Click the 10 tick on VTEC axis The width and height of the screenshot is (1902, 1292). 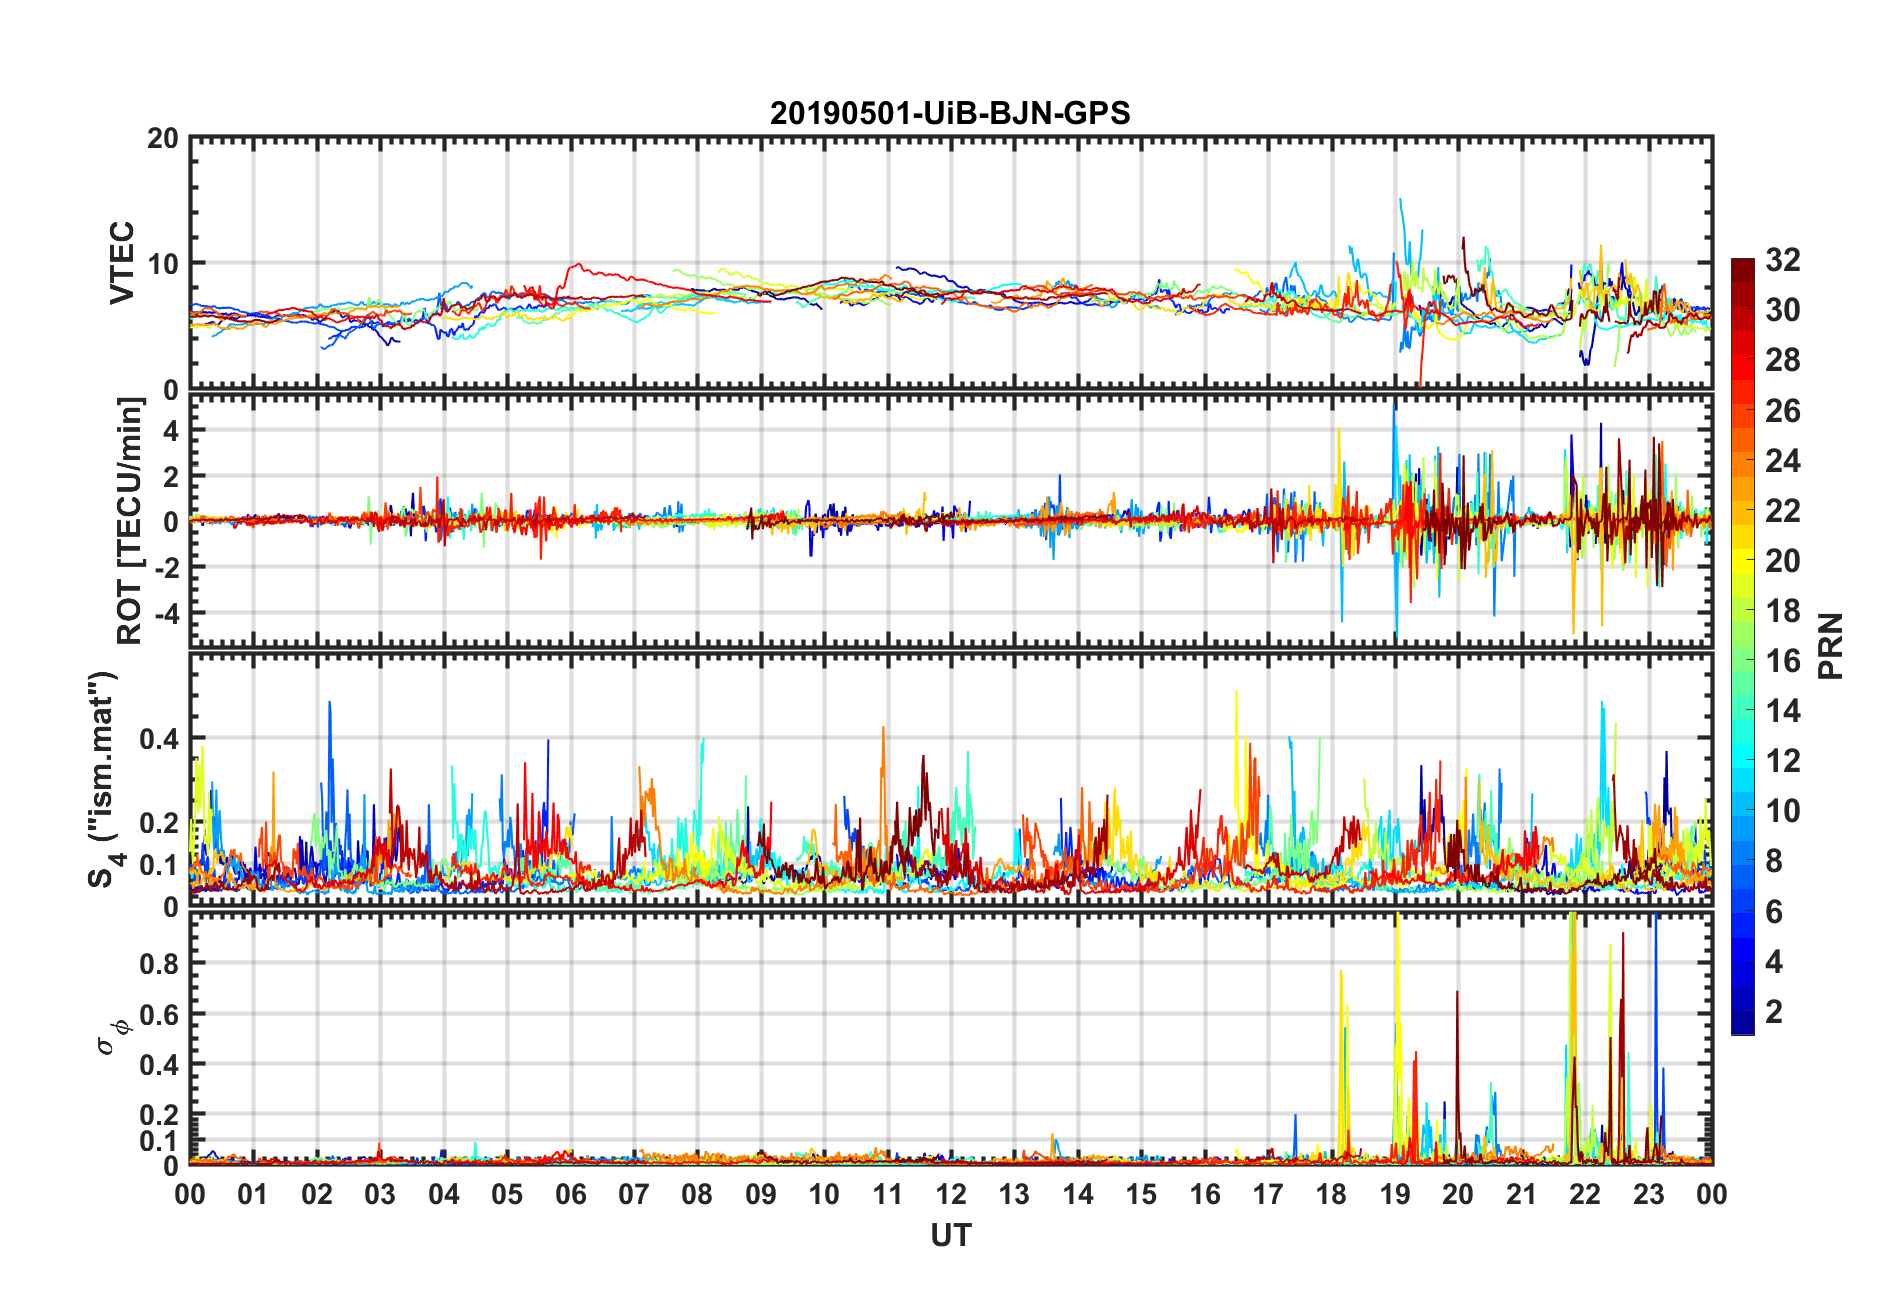[x=163, y=264]
